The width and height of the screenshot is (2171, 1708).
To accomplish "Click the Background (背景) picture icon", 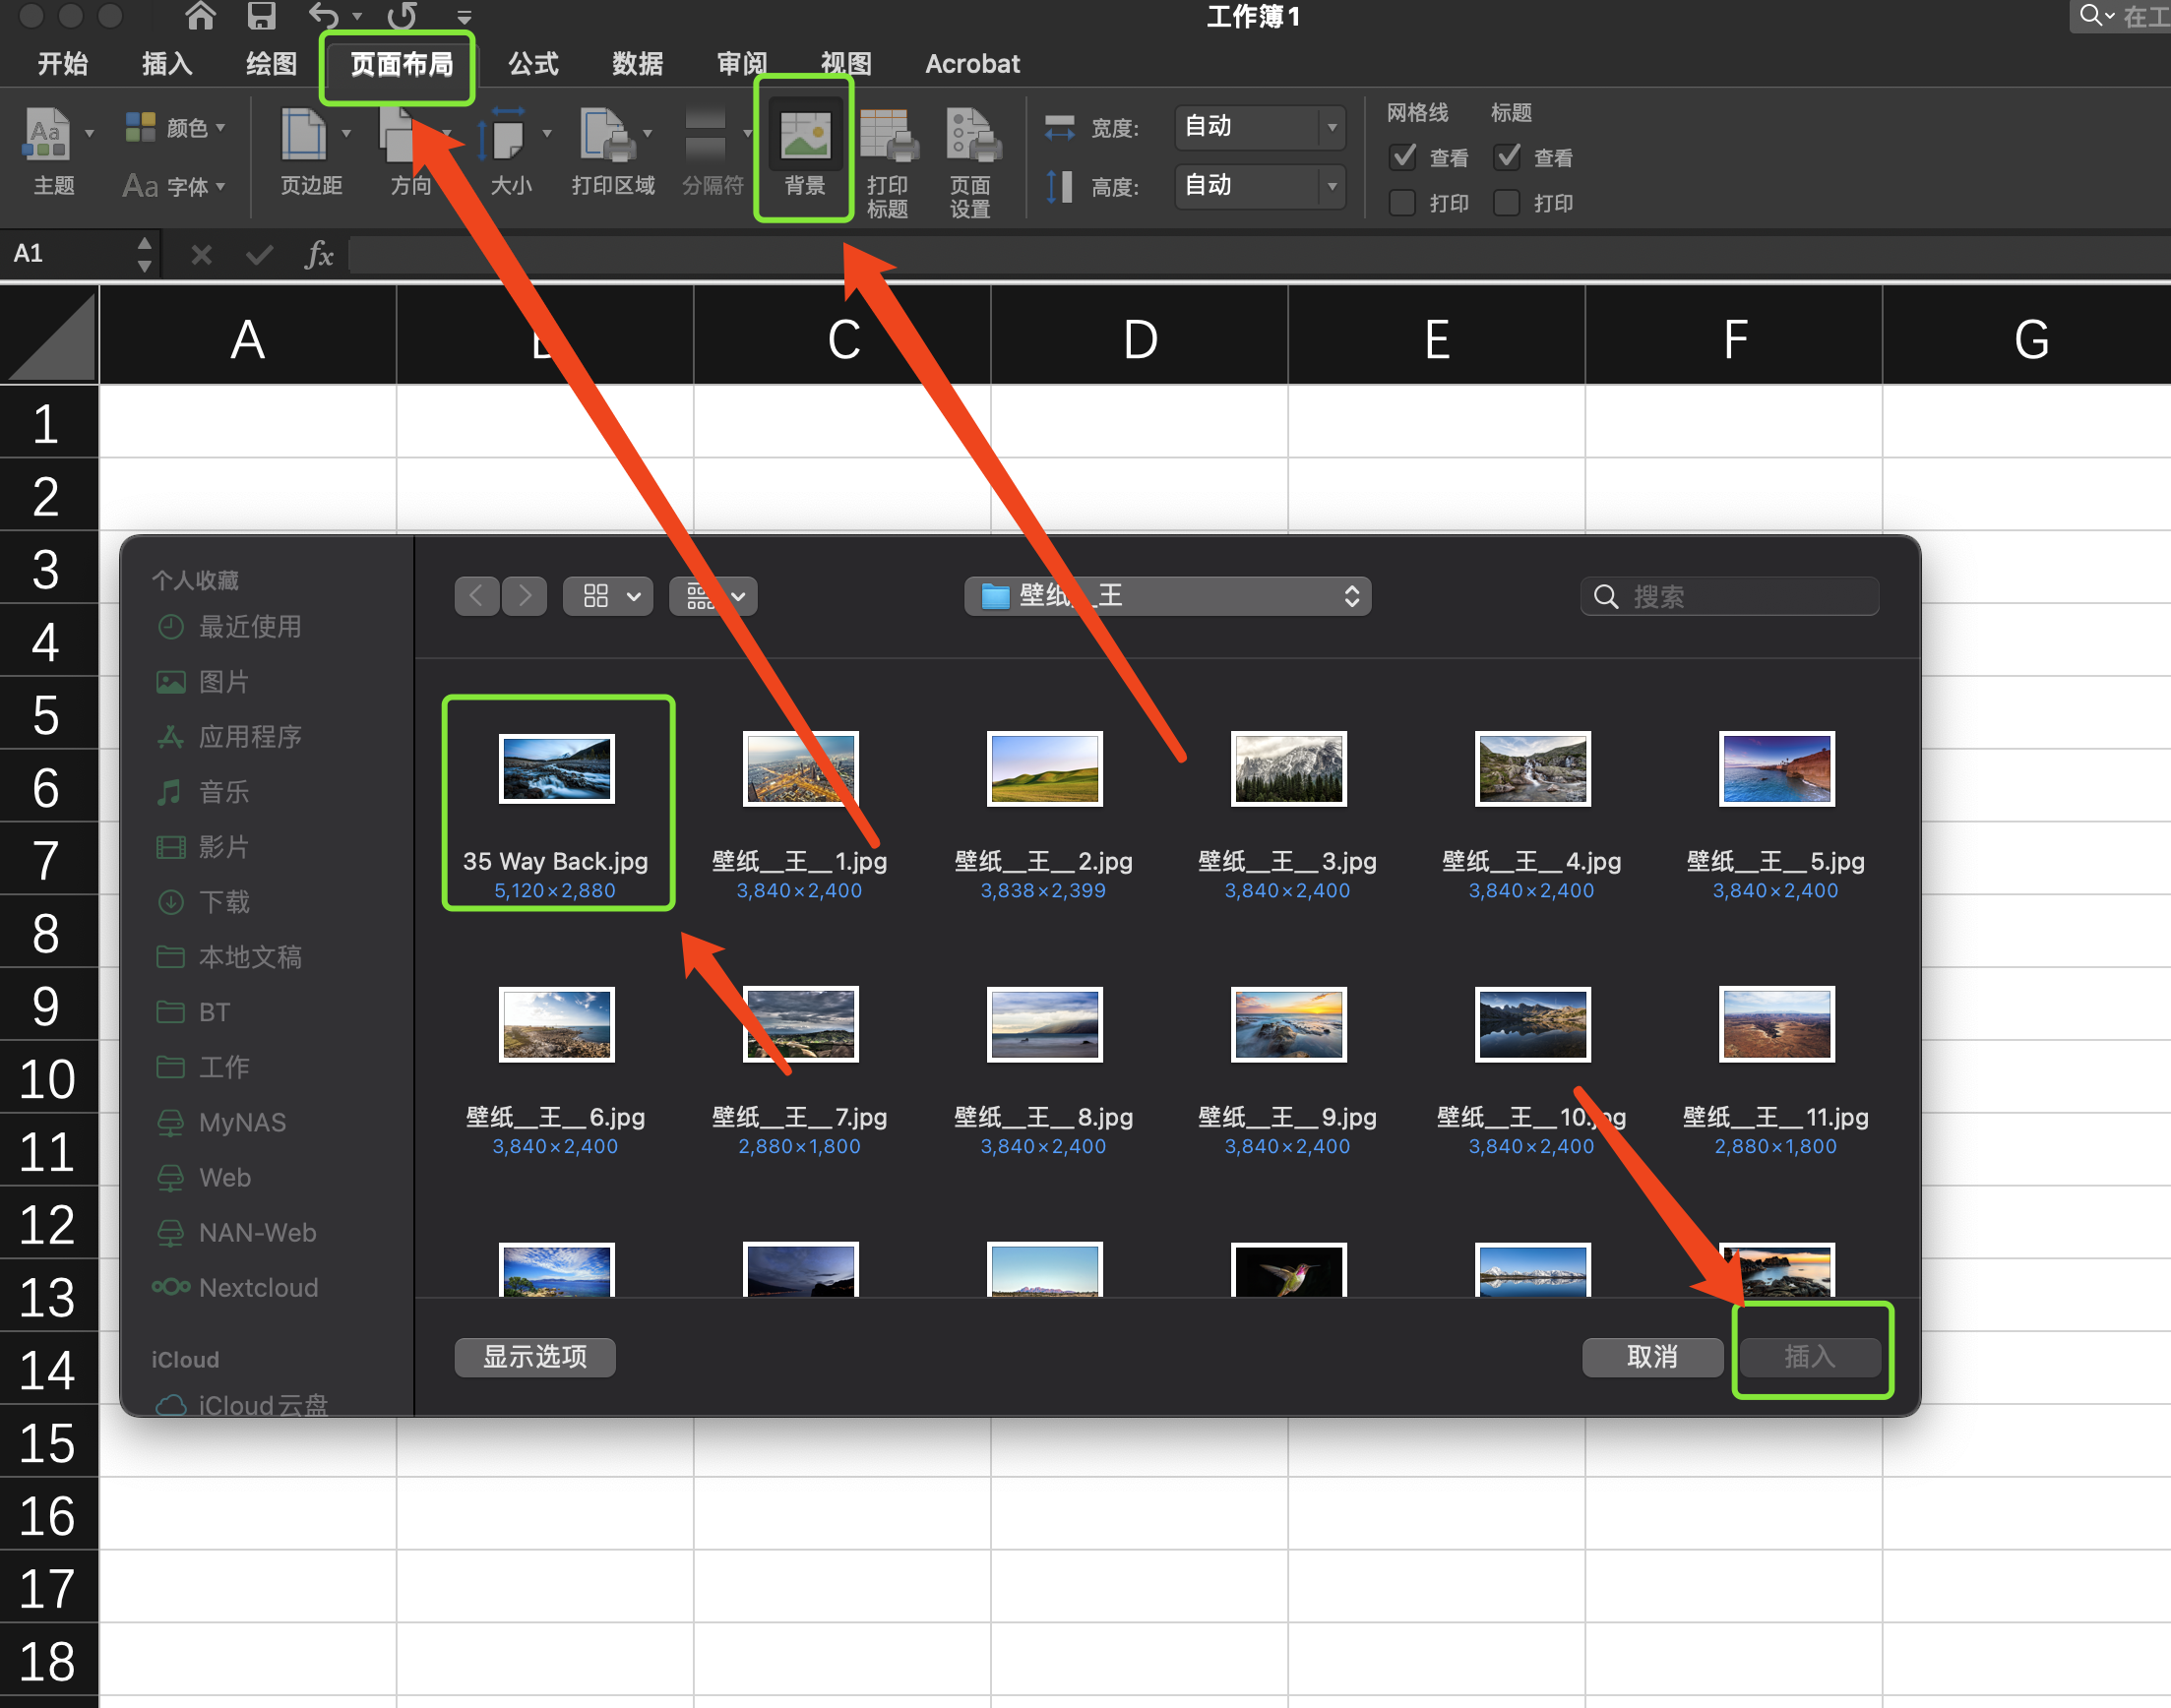I will pos(805,135).
